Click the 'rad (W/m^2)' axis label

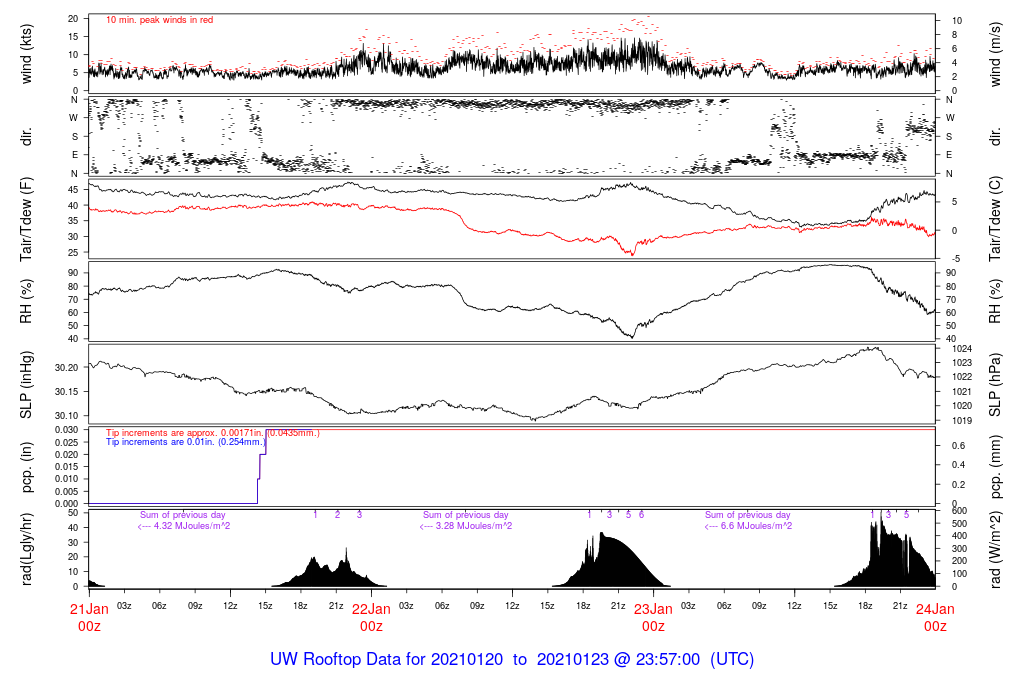[995, 549]
